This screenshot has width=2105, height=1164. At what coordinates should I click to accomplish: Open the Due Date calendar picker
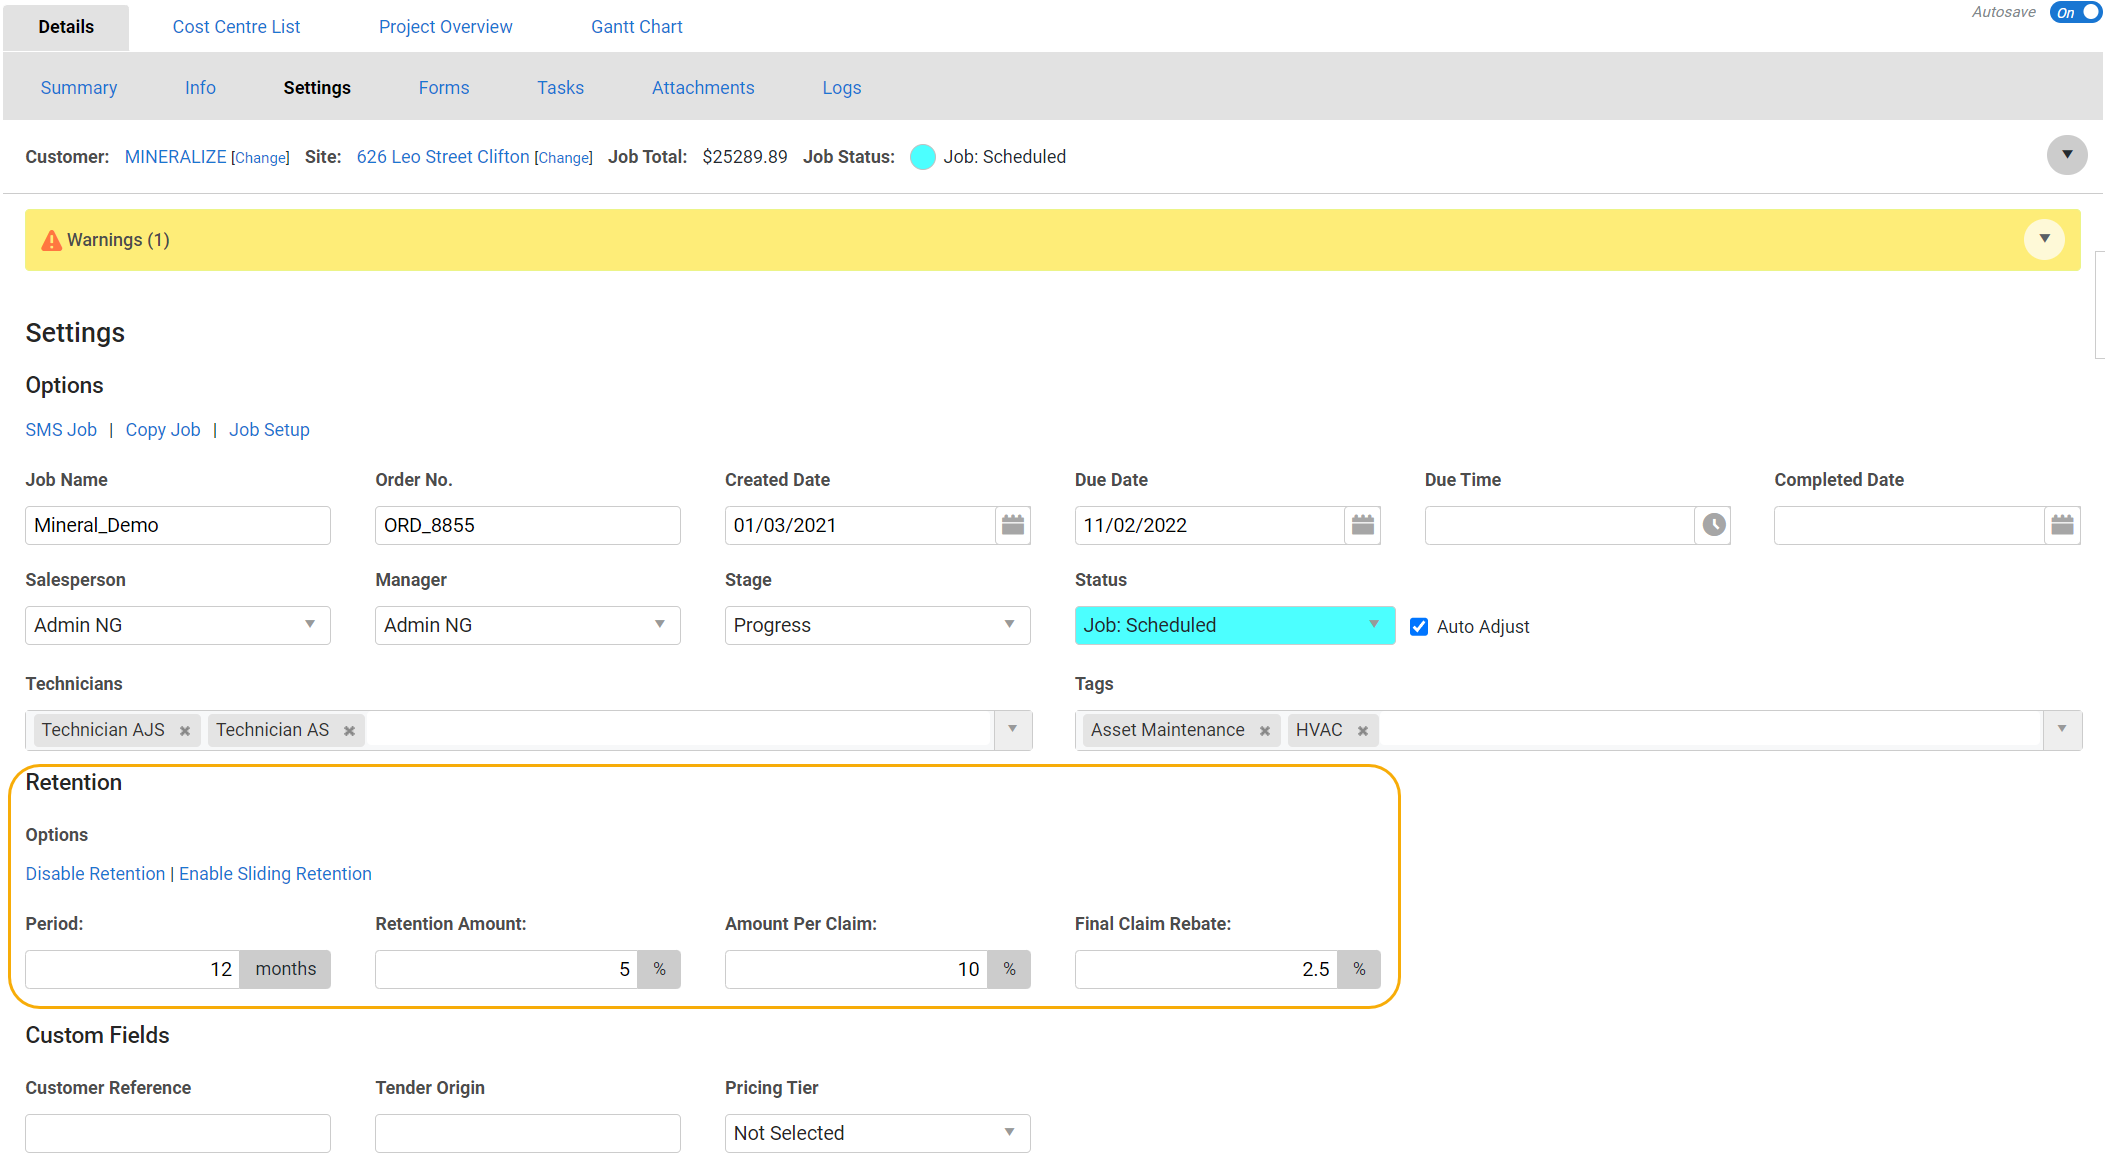point(1363,525)
